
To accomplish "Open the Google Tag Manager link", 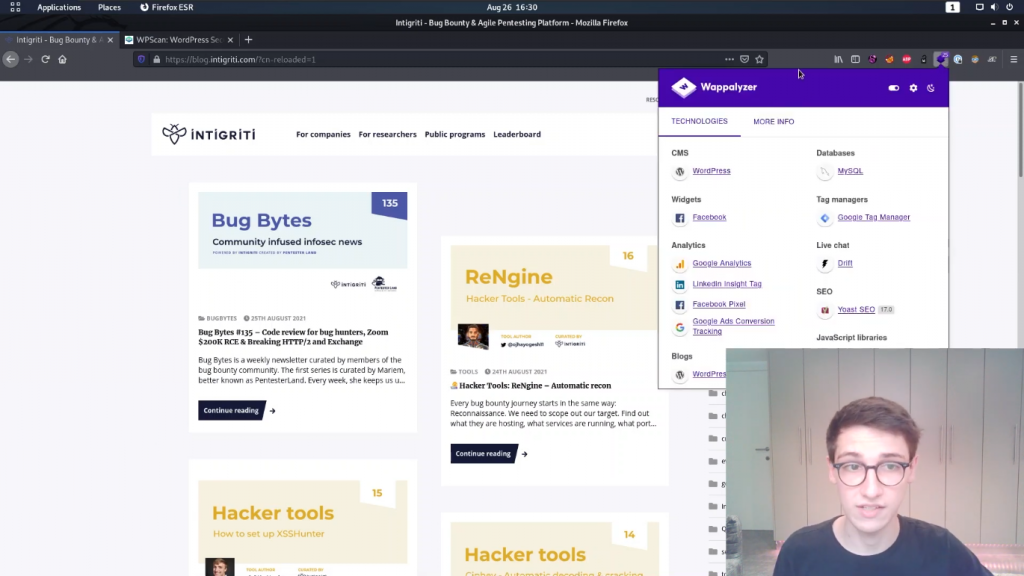I will tap(873, 217).
